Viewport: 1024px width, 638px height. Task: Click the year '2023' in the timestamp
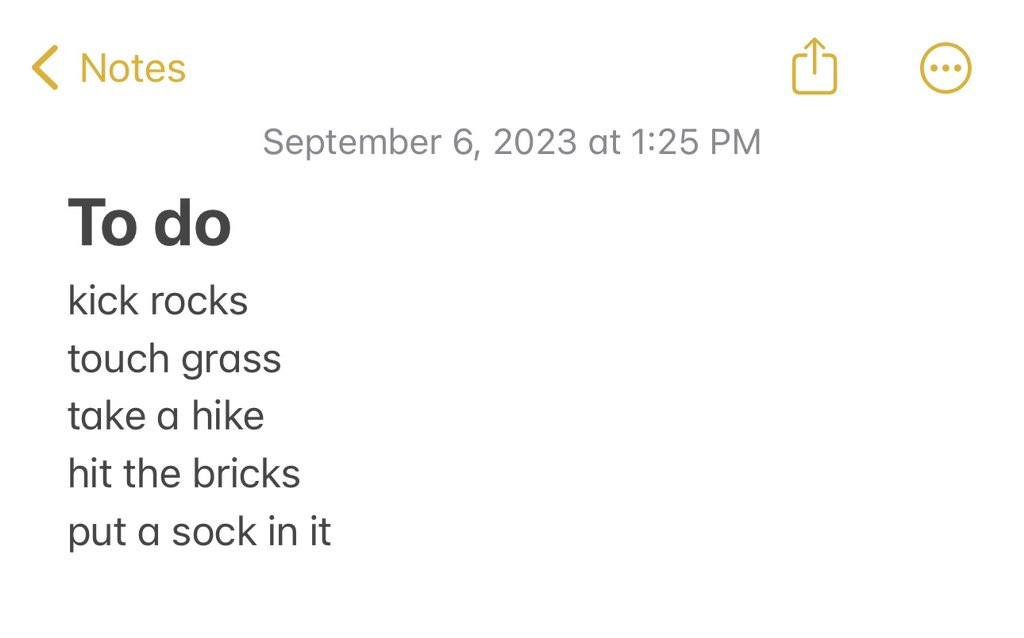(535, 142)
